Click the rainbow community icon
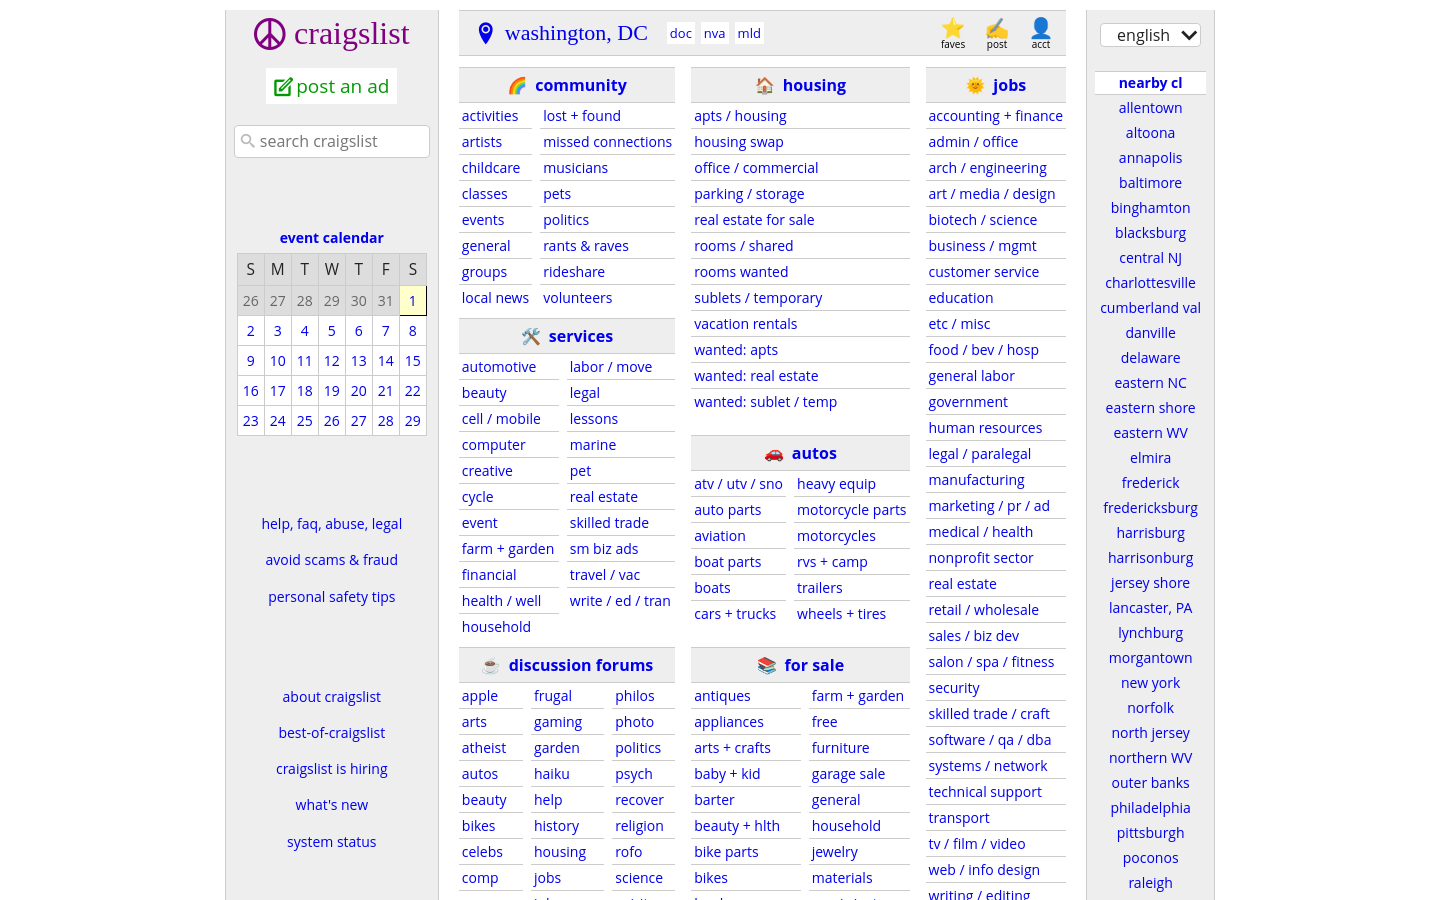1440x900 pixels. click(x=517, y=86)
